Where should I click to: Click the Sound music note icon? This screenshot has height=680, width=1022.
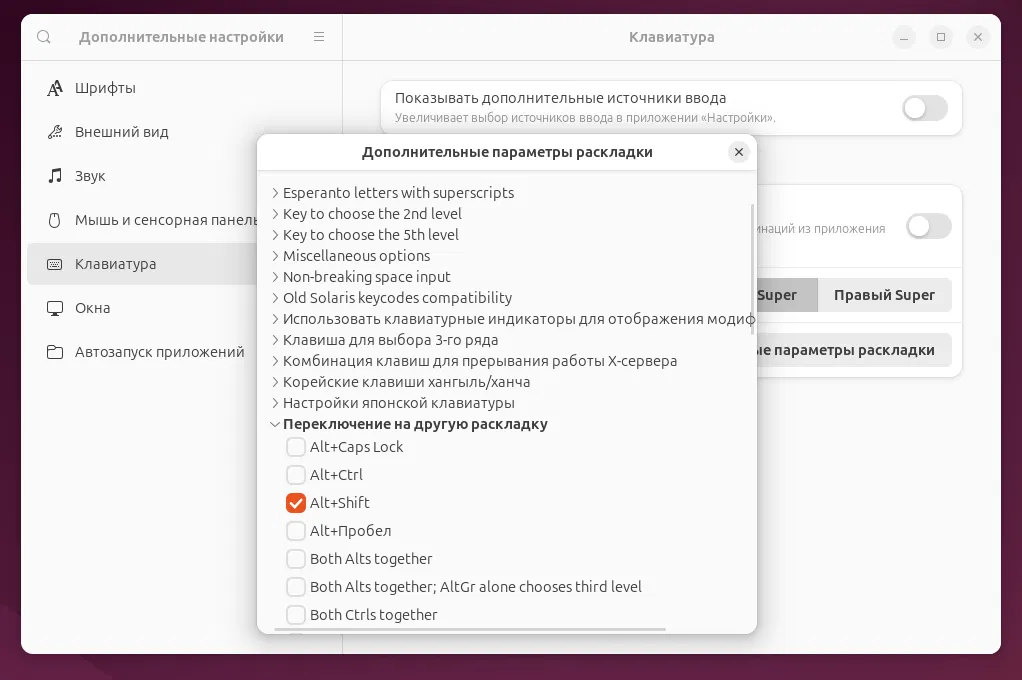(x=55, y=176)
